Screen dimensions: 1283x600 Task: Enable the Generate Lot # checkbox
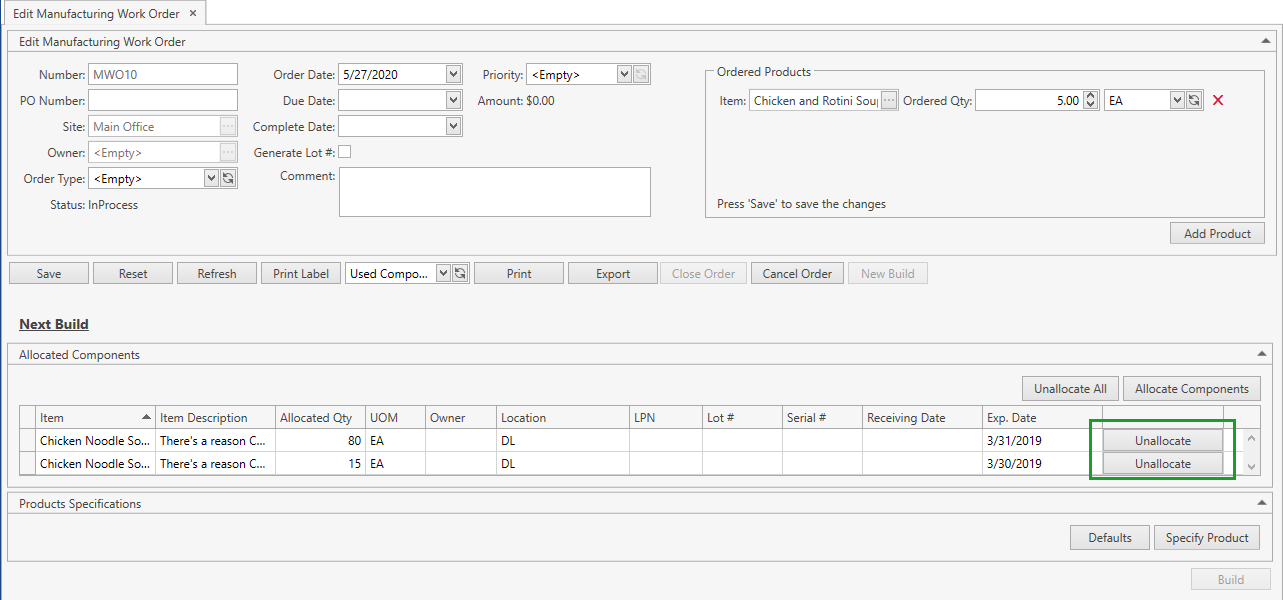pyautogui.click(x=345, y=152)
